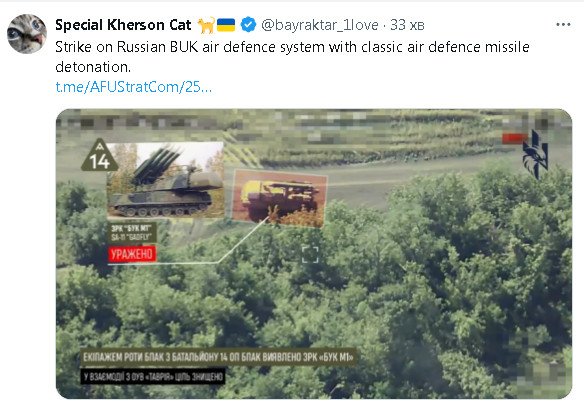Click the targeting bracket reticle in trees

click(x=310, y=255)
